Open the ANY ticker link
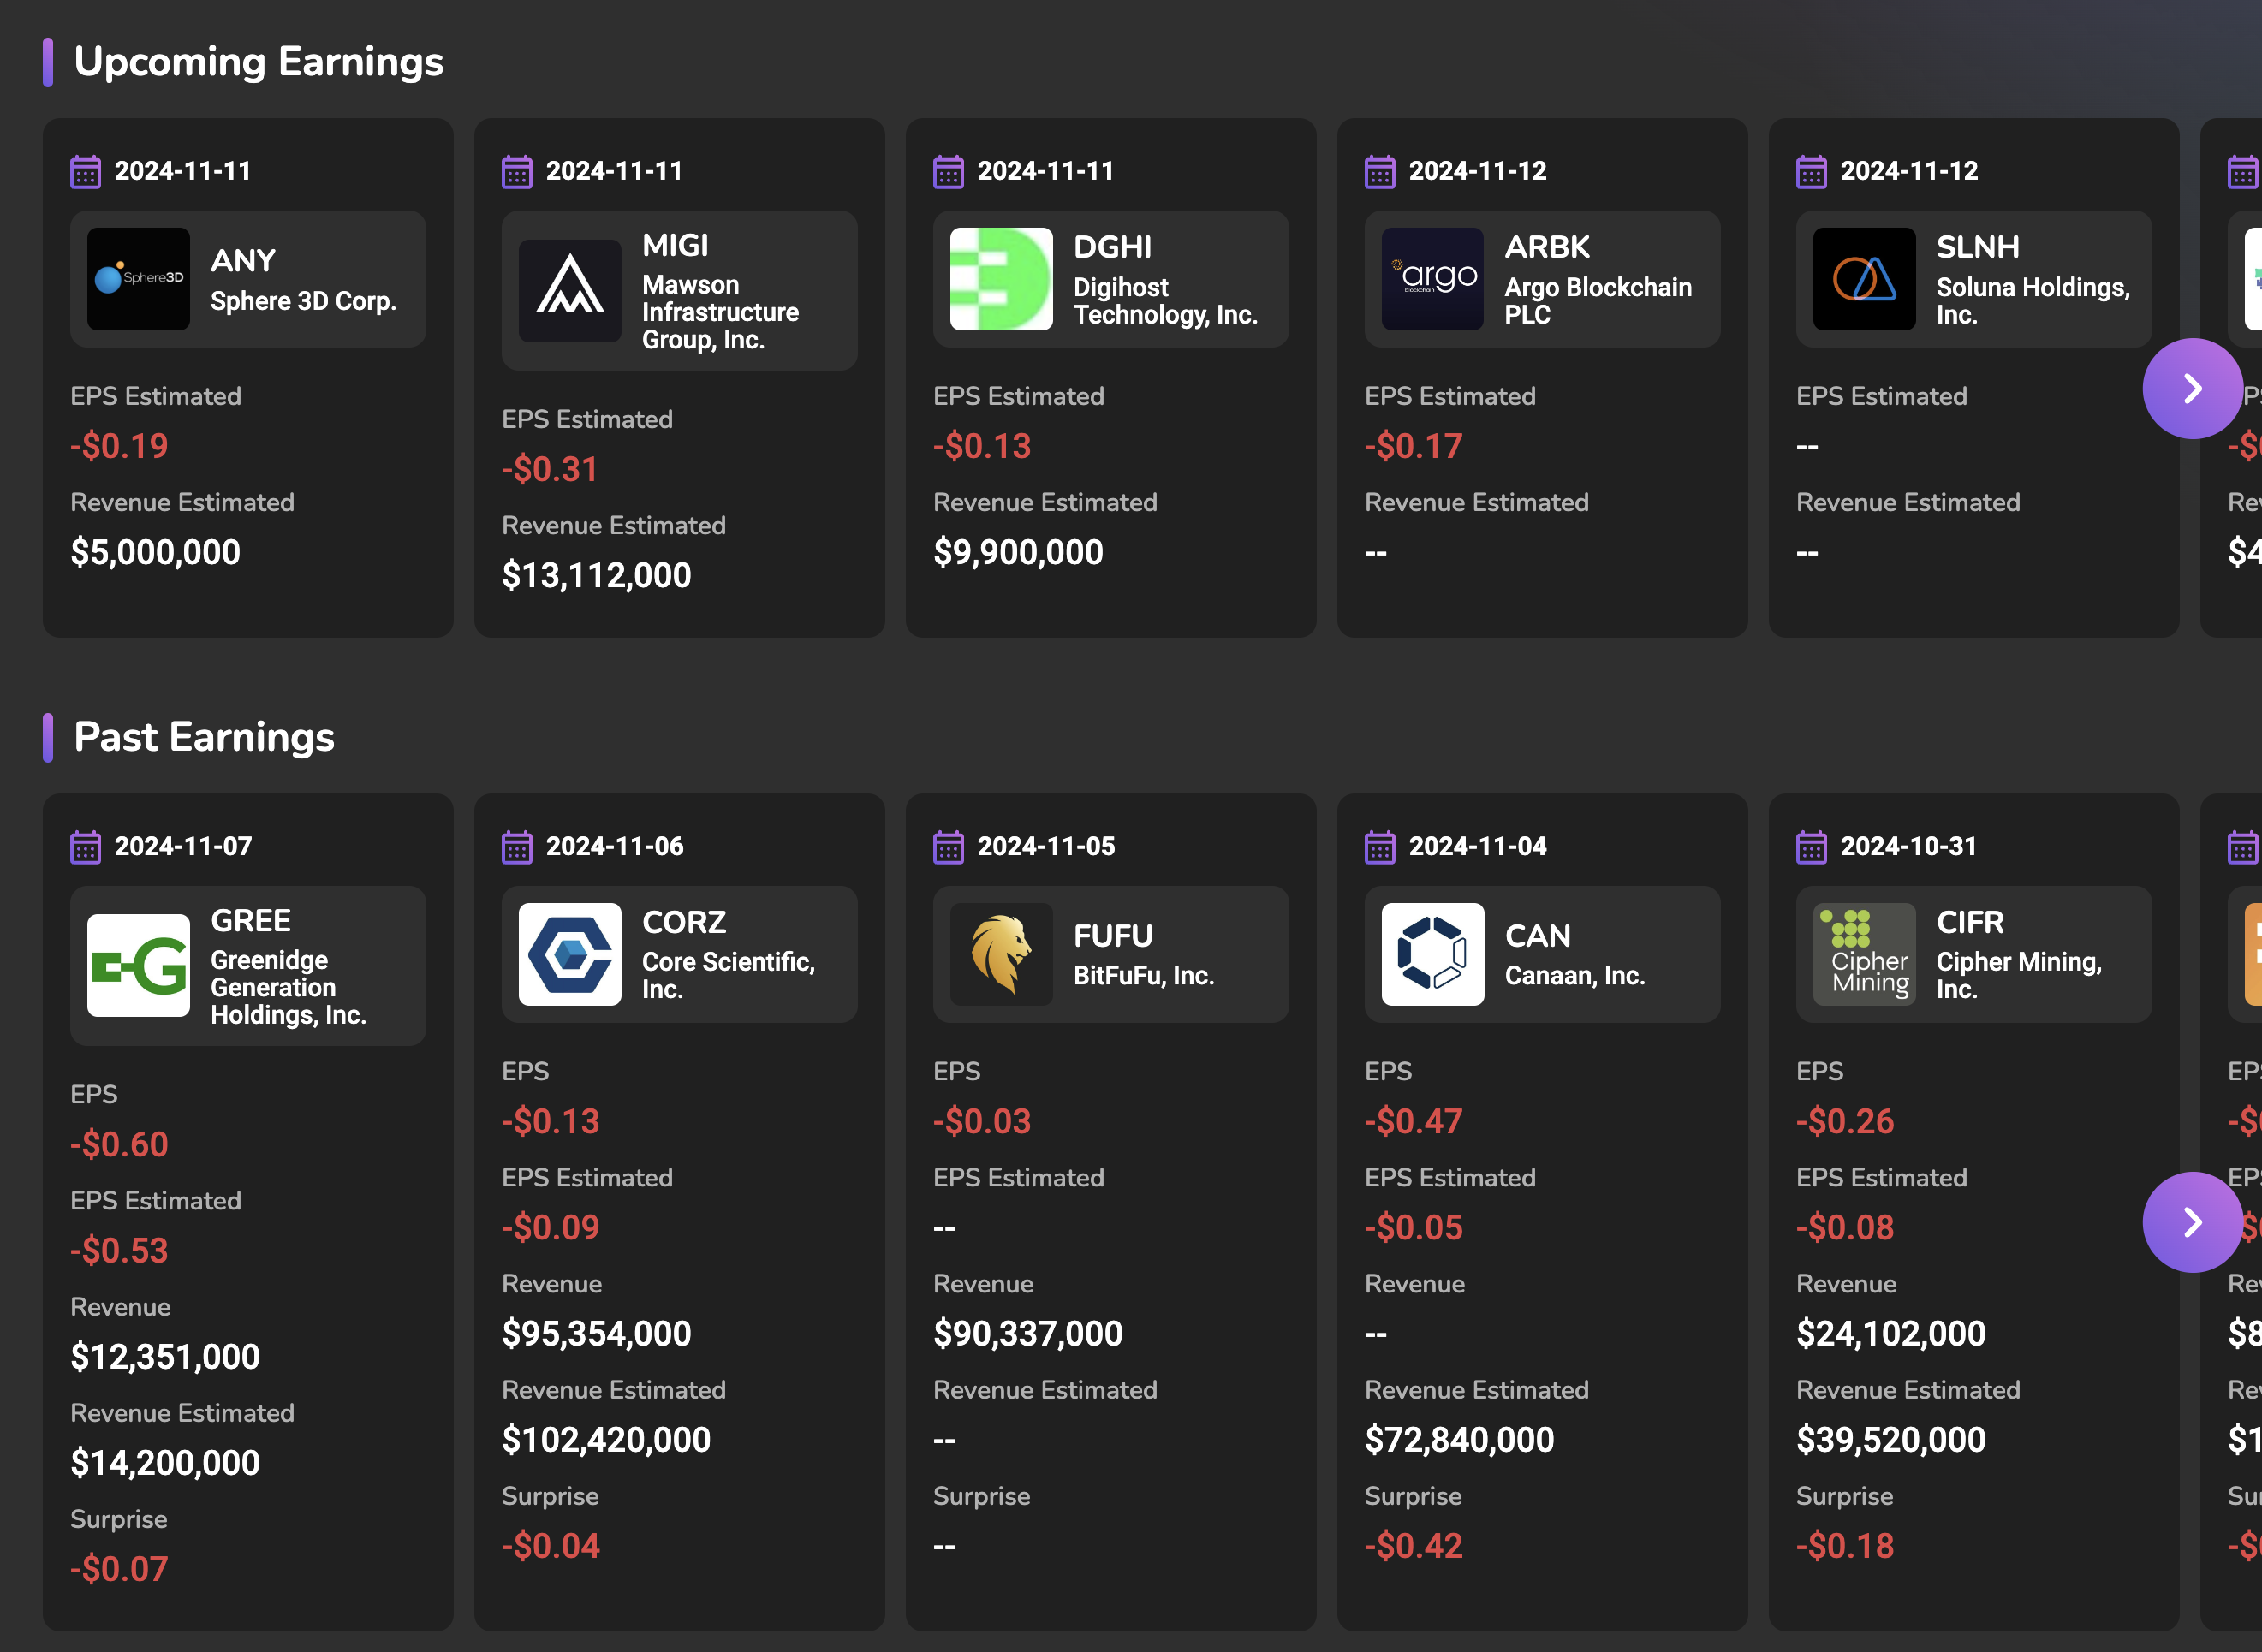The width and height of the screenshot is (2262, 1652). point(243,260)
